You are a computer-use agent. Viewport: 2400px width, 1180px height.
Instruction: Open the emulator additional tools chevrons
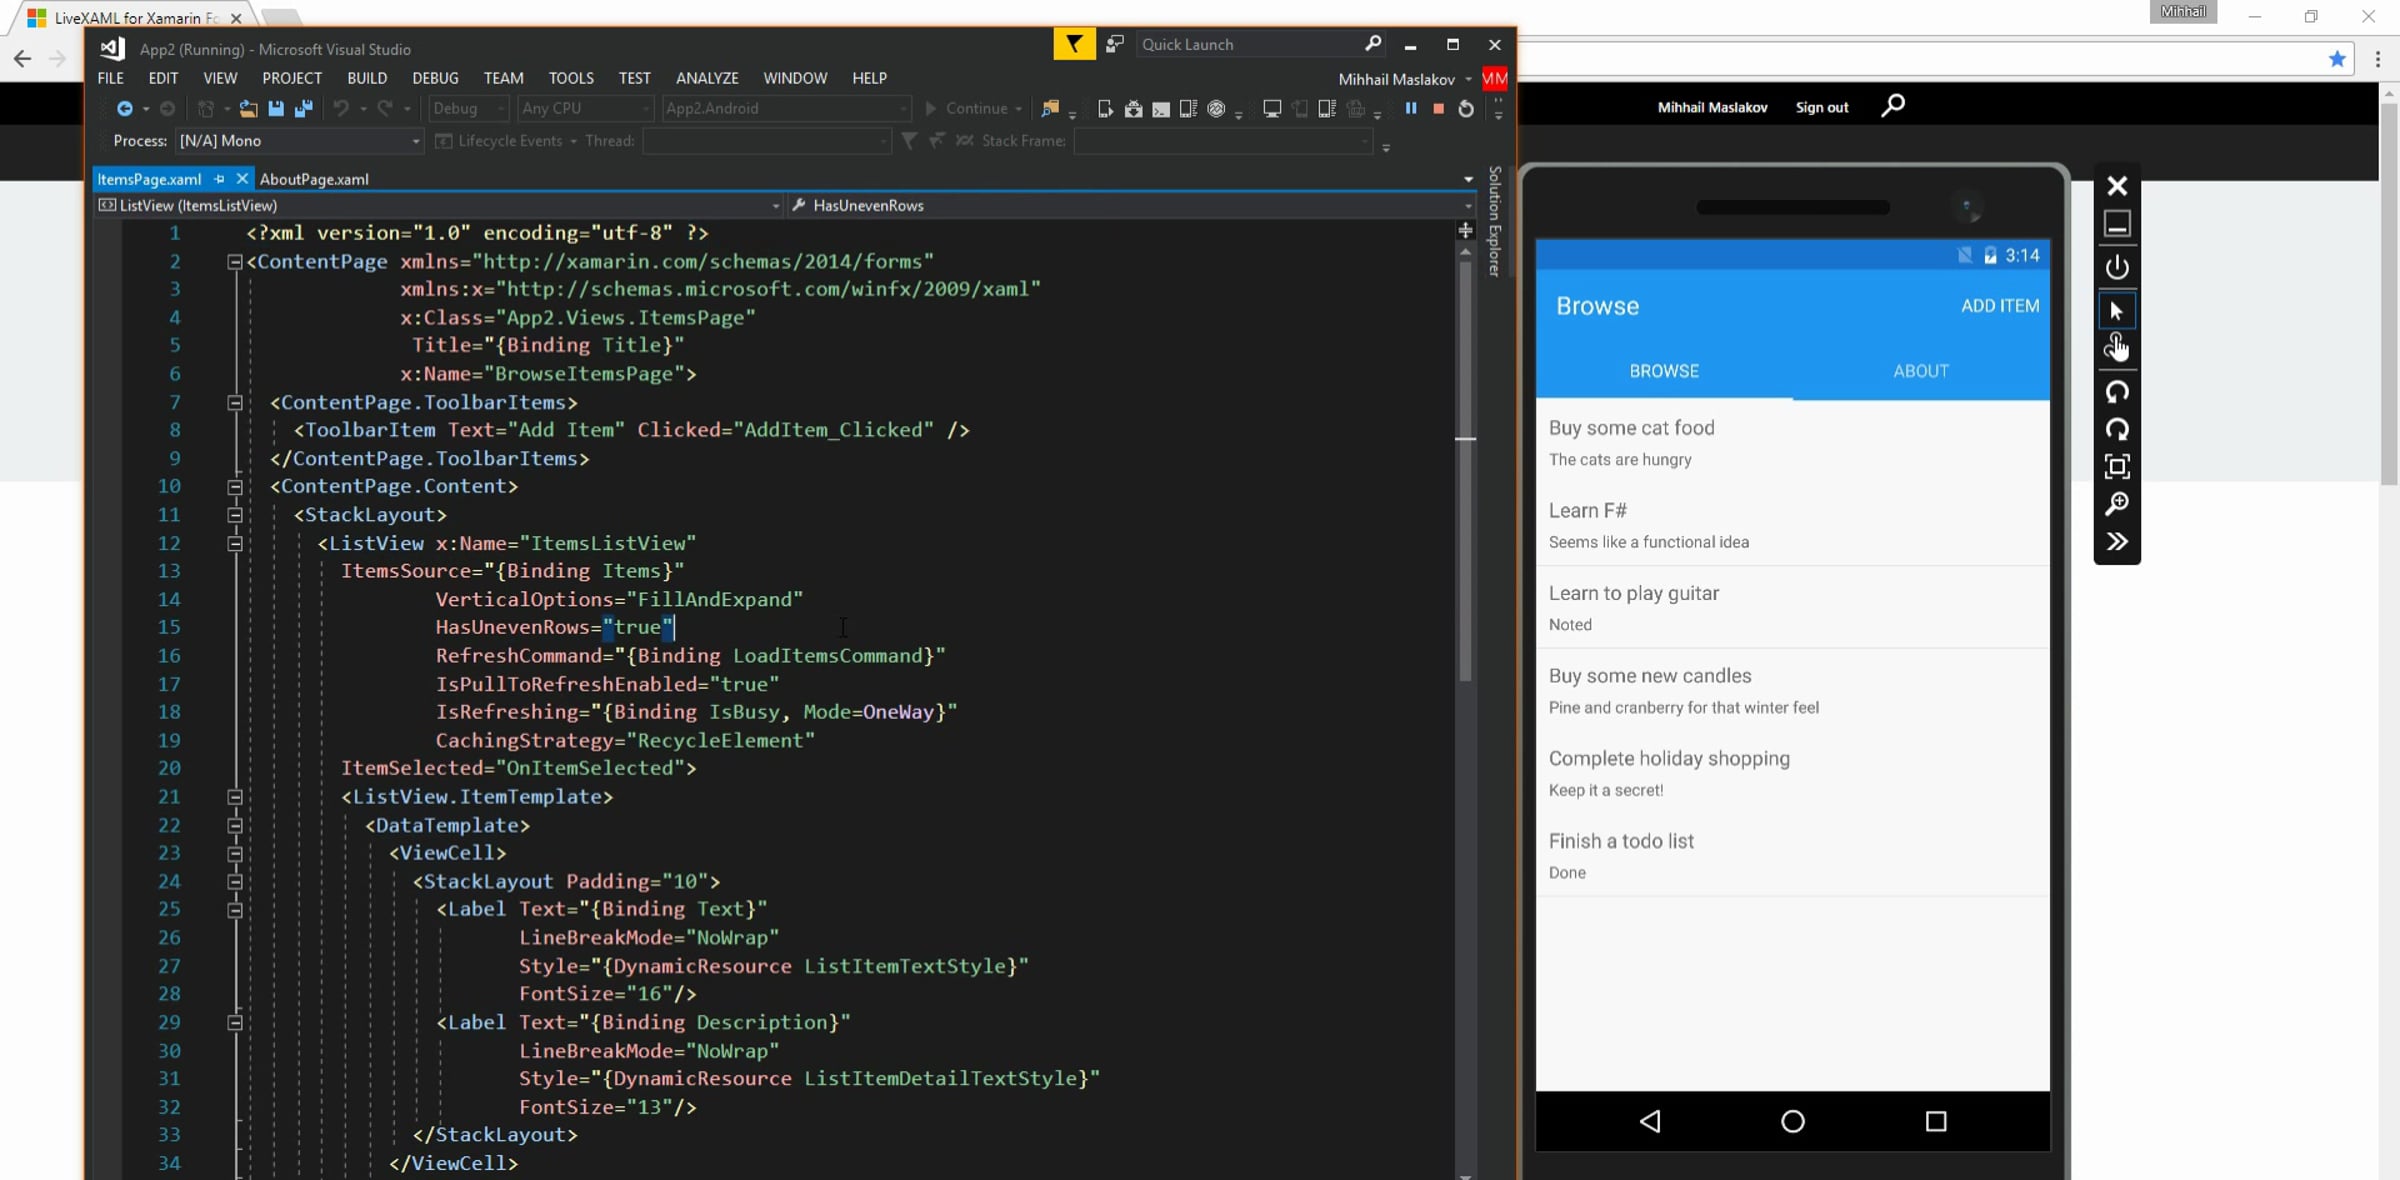(2117, 542)
